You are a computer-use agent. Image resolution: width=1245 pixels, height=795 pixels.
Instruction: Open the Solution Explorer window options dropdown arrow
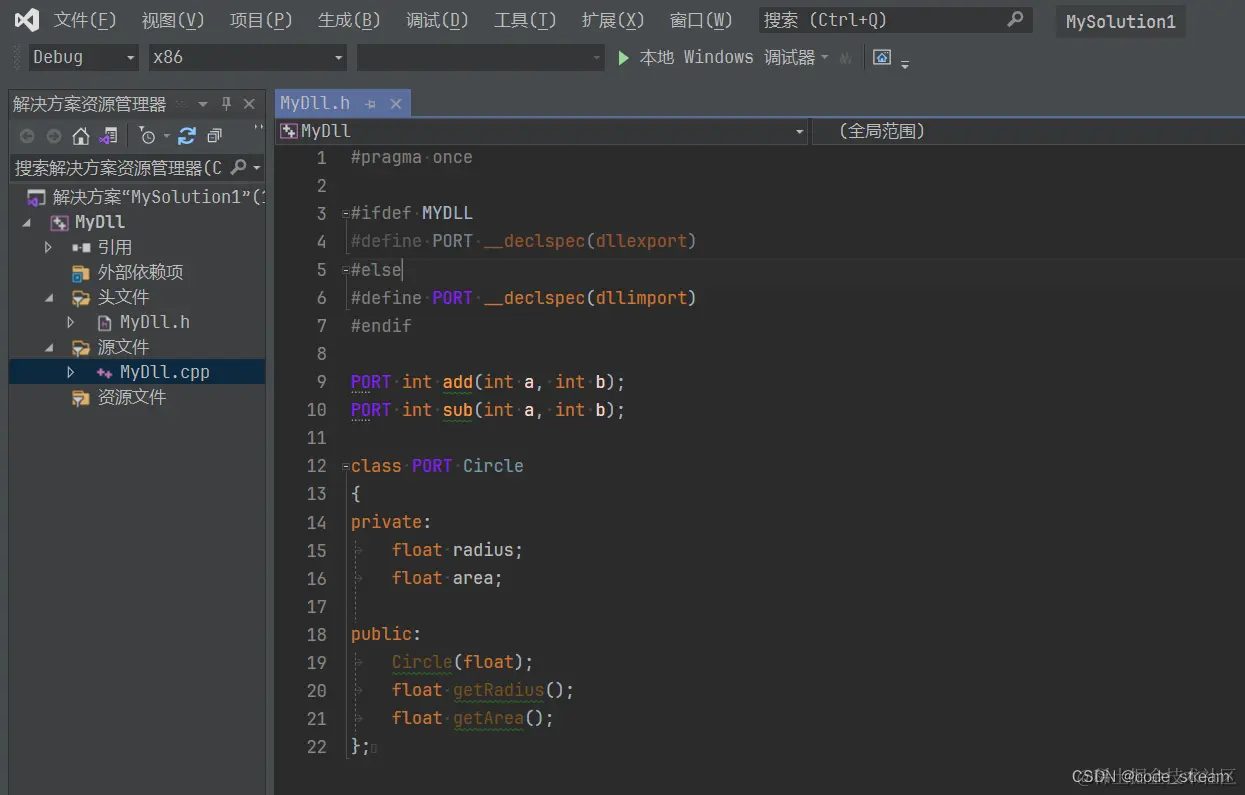click(203, 104)
